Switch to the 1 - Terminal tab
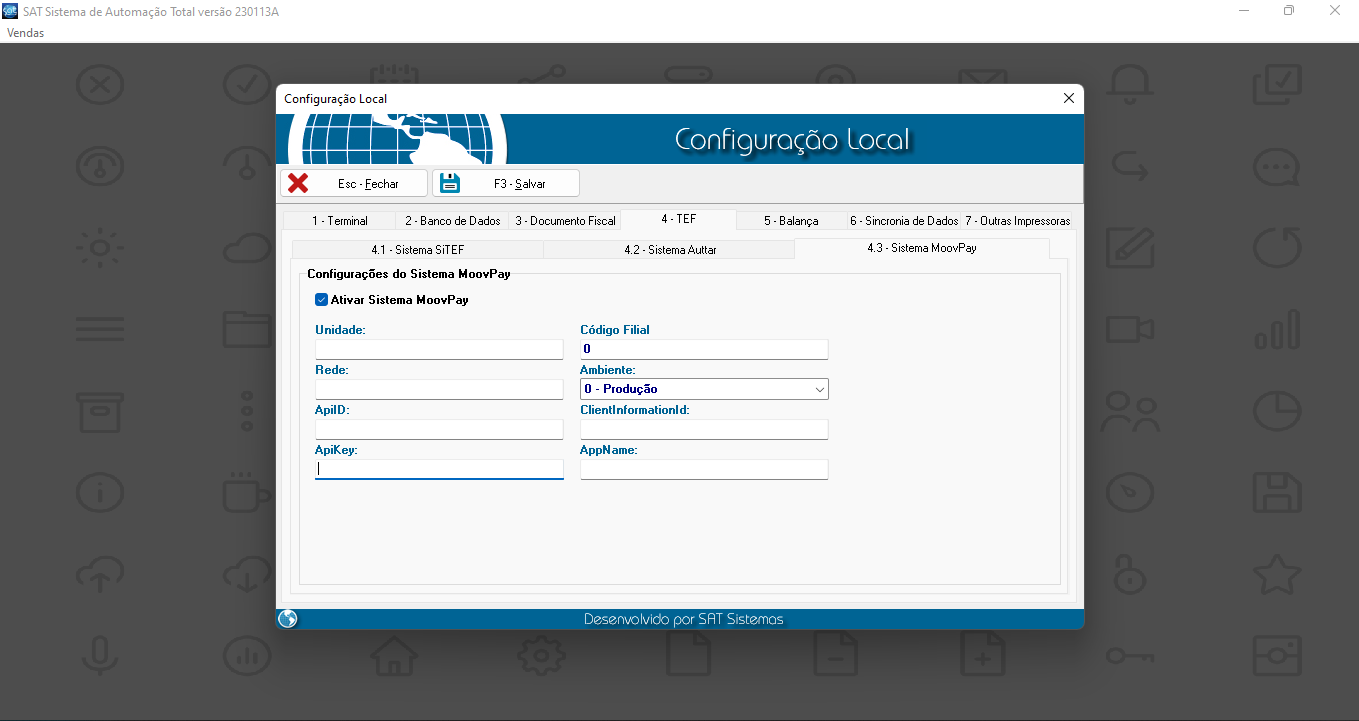Image resolution: width=1359 pixels, height=721 pixels. pos(339,221)
